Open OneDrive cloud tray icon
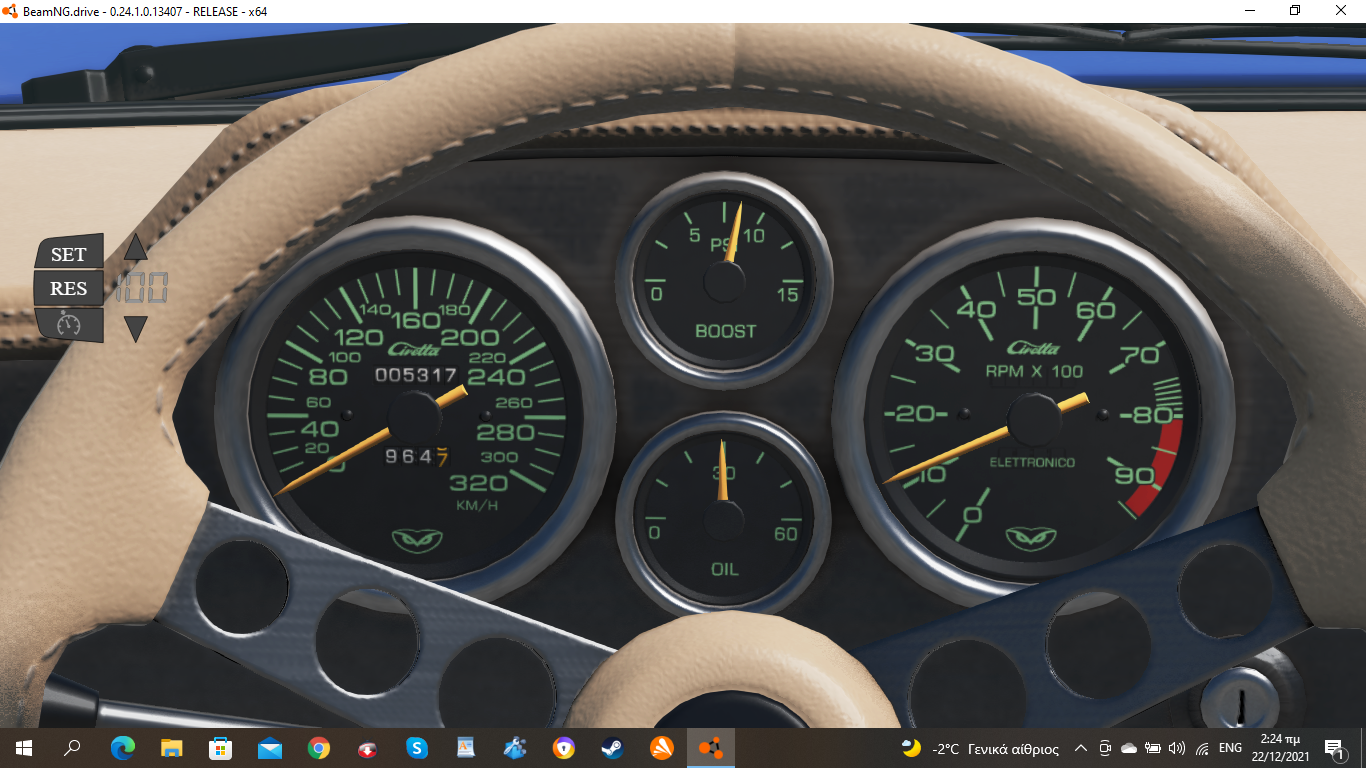Viewport: 1366px width, 768px height. [1129, 748]
